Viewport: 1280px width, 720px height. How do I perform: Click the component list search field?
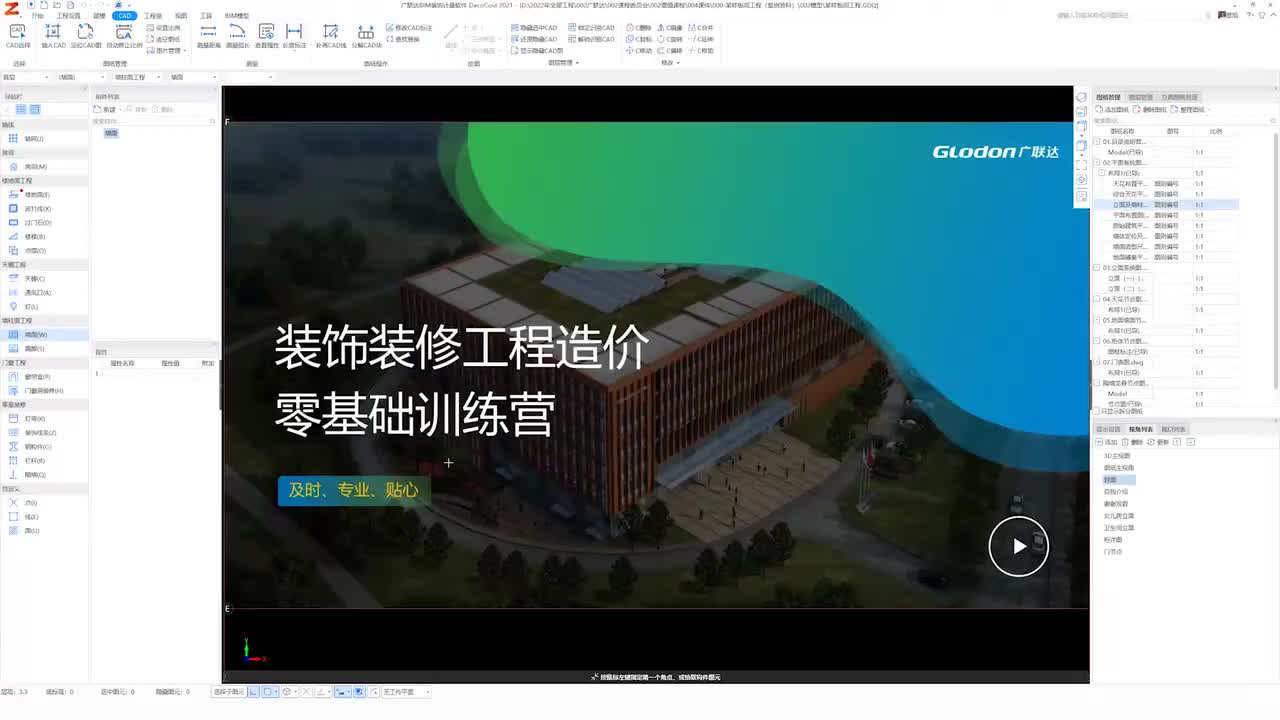pos(152,121)
